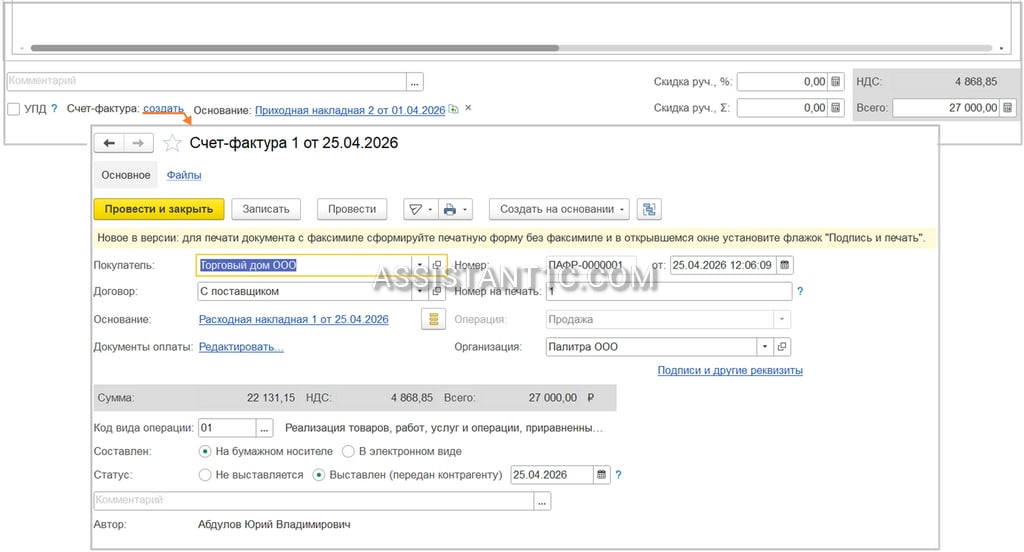The width and height of the screenshot is (1024, 552).
Task: Click the Организация field Палитра ООО
Action: point(651,347)
